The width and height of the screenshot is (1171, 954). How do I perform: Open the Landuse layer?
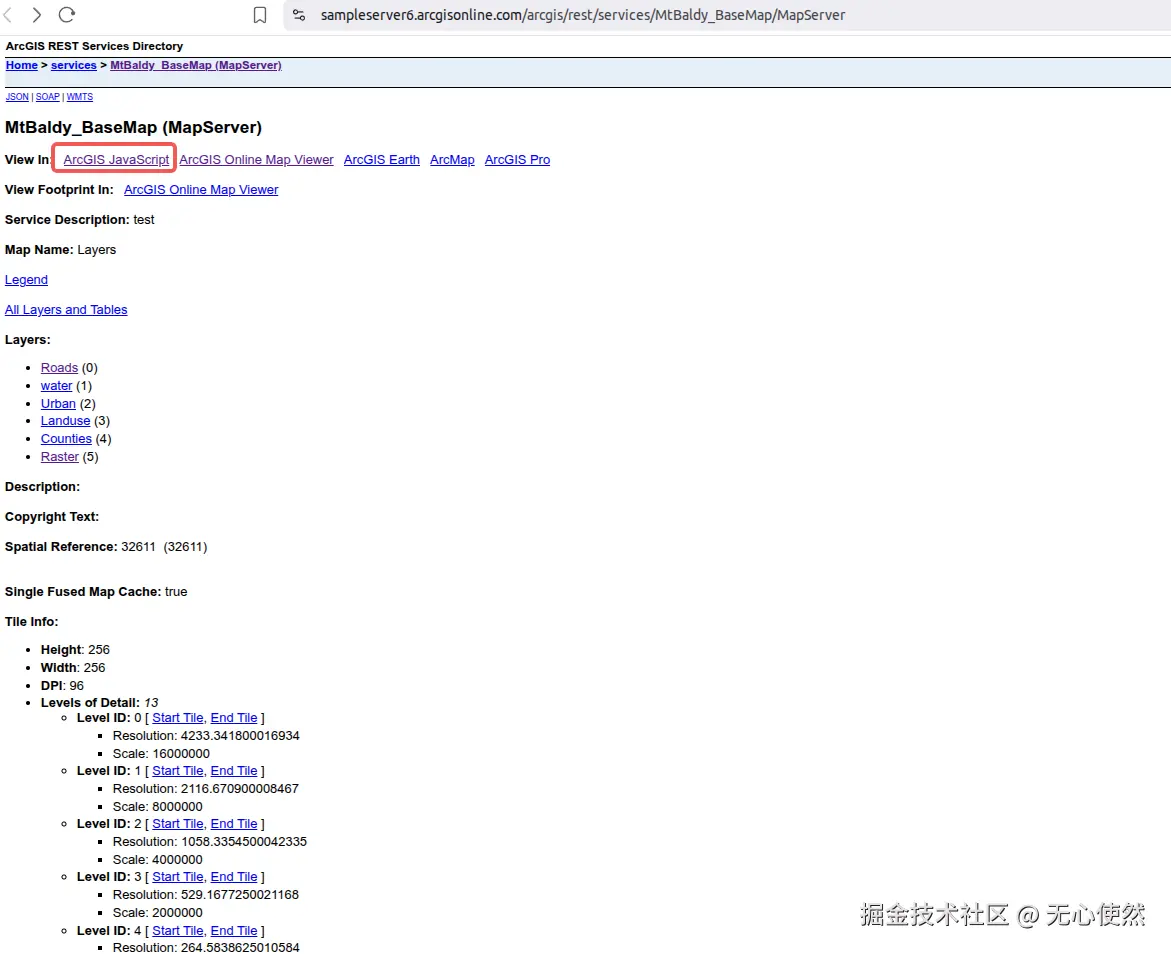click(x=65, y=421)
